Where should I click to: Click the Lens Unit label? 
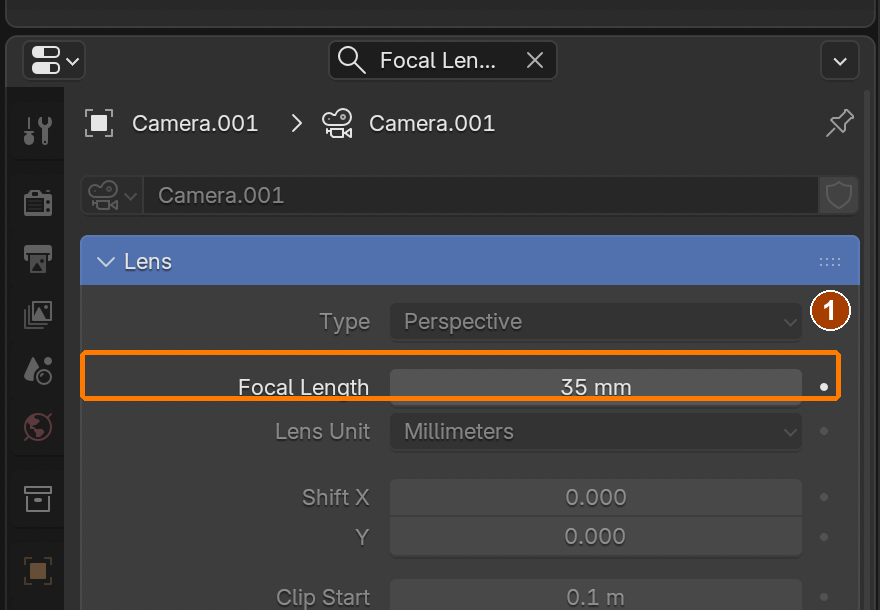[322, 432]
